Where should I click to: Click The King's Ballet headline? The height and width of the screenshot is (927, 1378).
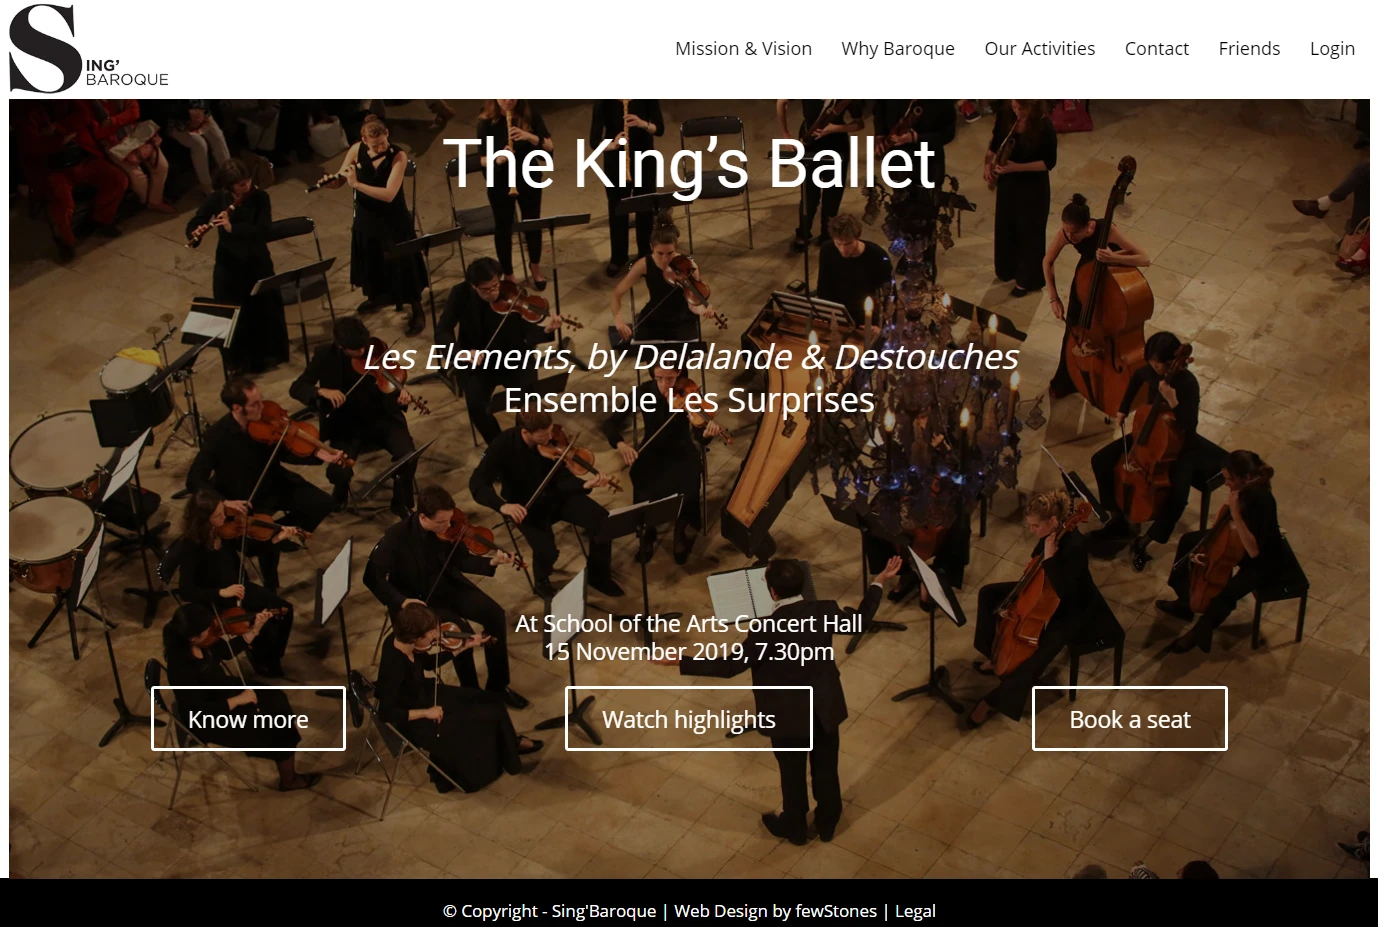click(689, 163)
